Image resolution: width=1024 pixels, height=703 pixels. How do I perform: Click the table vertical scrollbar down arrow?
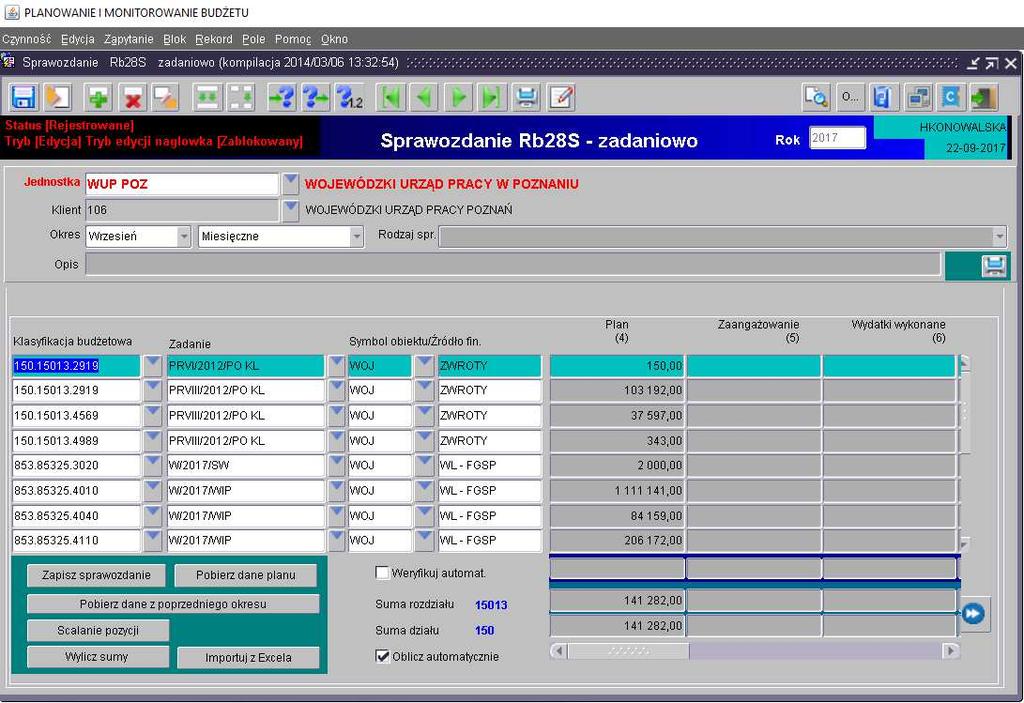tap(964, 543)
